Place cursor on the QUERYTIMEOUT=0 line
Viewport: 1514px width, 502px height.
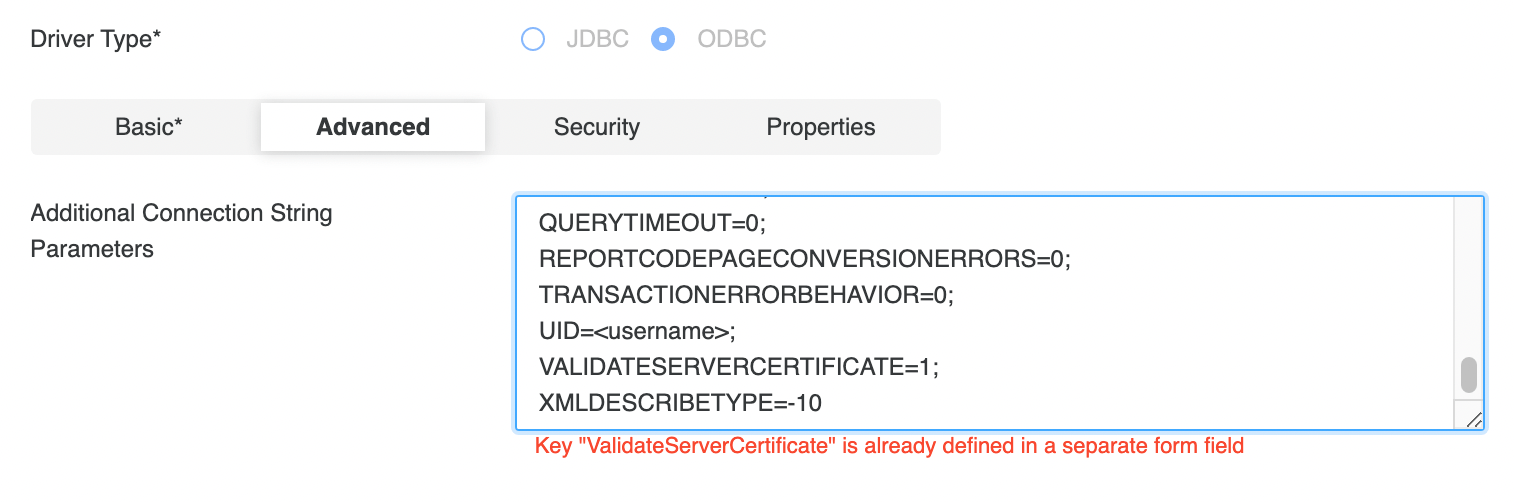[x=651, y=223]
